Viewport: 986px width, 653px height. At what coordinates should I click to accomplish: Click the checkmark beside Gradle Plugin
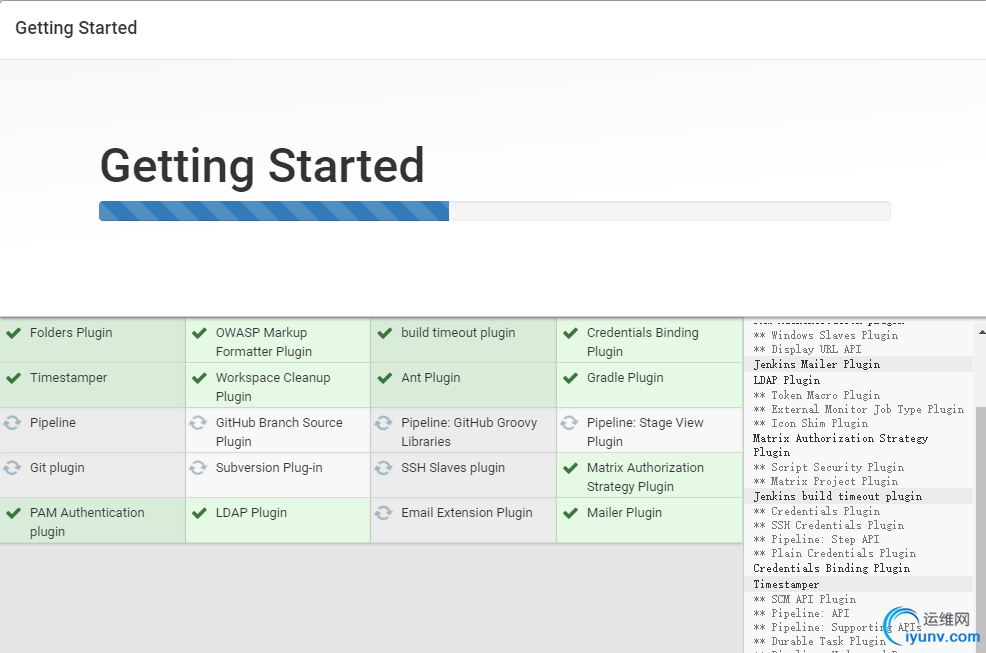click(x=570, y=378)
